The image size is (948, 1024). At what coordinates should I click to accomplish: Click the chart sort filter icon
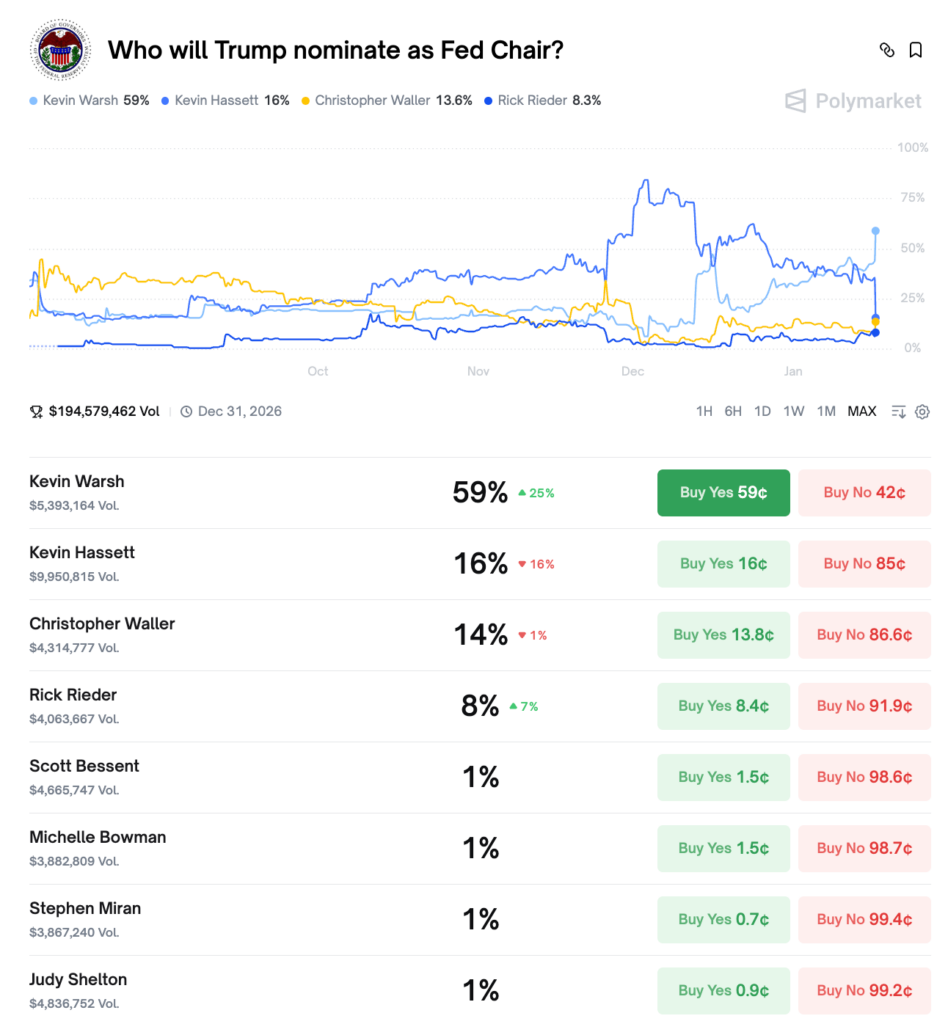[x=898, y=412]
